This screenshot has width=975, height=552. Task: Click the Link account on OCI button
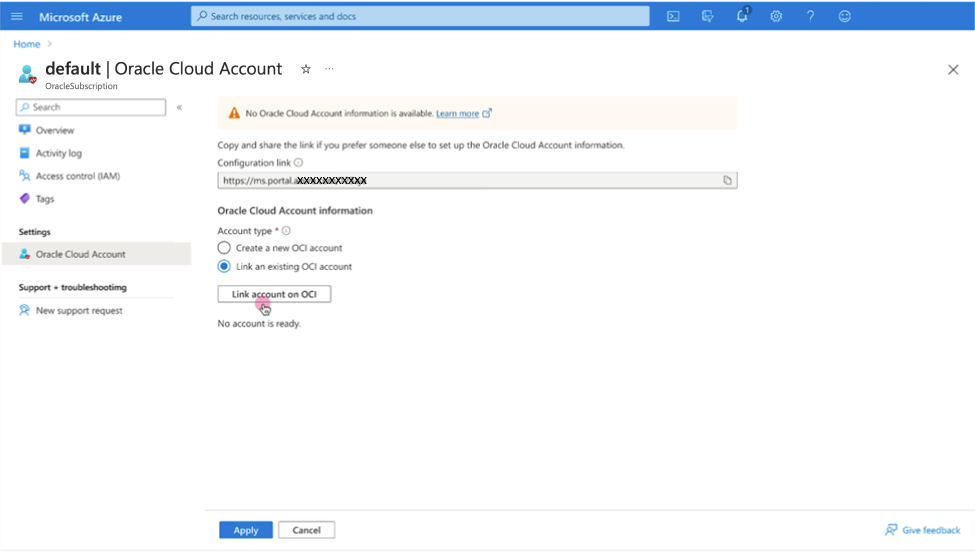click(x=274, y=294)
